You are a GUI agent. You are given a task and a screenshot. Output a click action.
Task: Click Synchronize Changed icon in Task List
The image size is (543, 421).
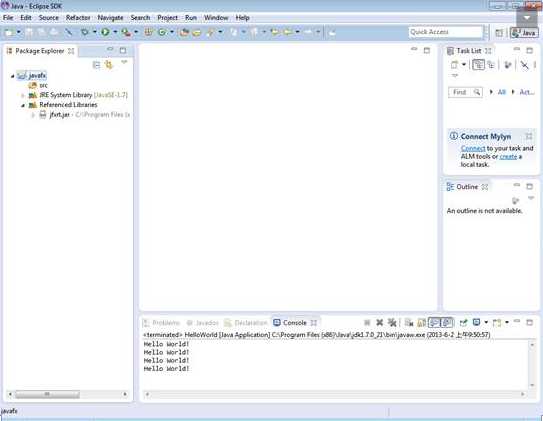[525, 65]
